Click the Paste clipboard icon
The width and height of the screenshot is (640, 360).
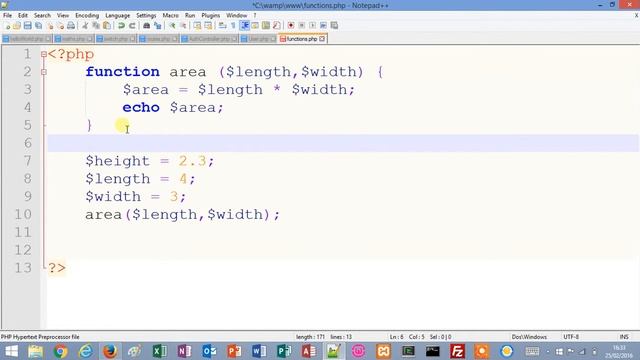click(x=107, y=26)
